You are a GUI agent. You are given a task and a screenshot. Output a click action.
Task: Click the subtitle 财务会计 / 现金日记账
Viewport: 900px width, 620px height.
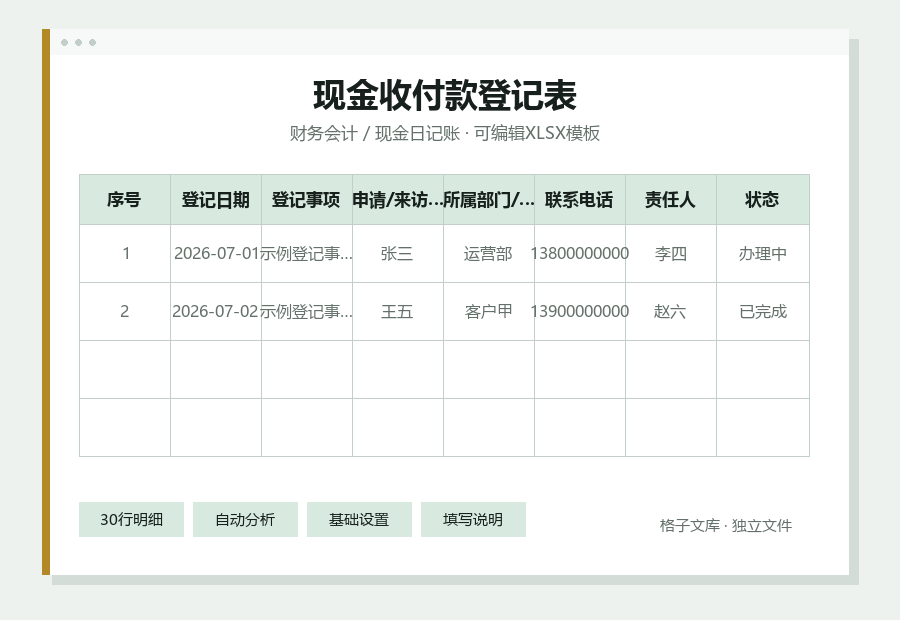tap(375, 133)
